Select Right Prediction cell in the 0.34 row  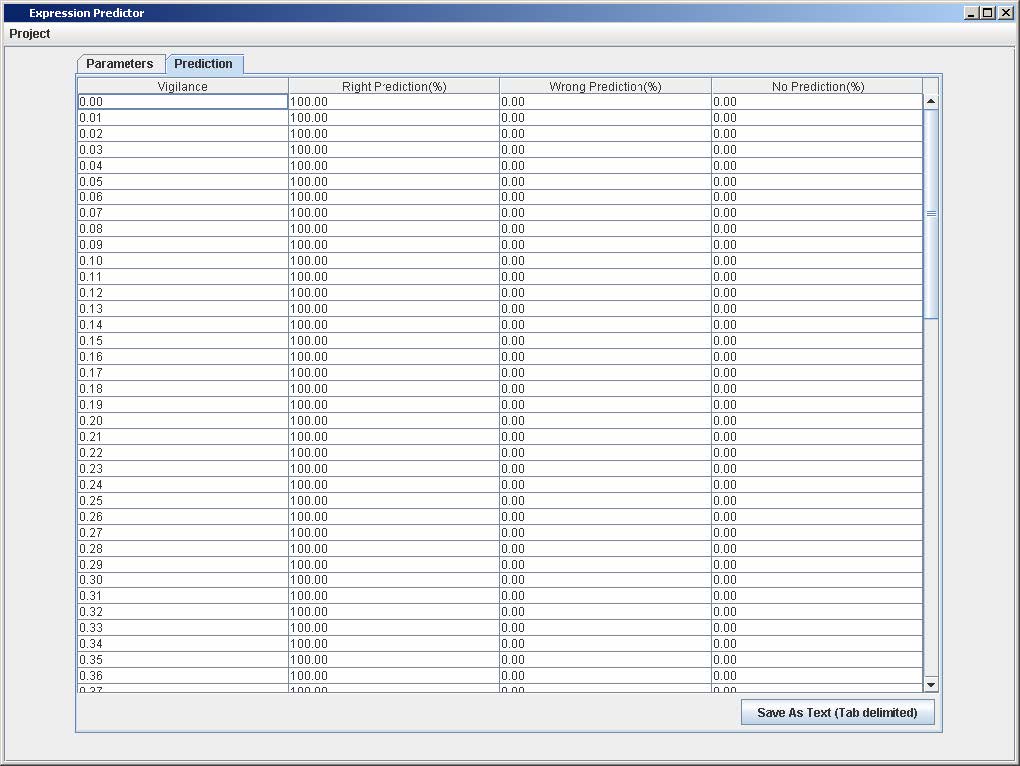[x=394, y=644]
